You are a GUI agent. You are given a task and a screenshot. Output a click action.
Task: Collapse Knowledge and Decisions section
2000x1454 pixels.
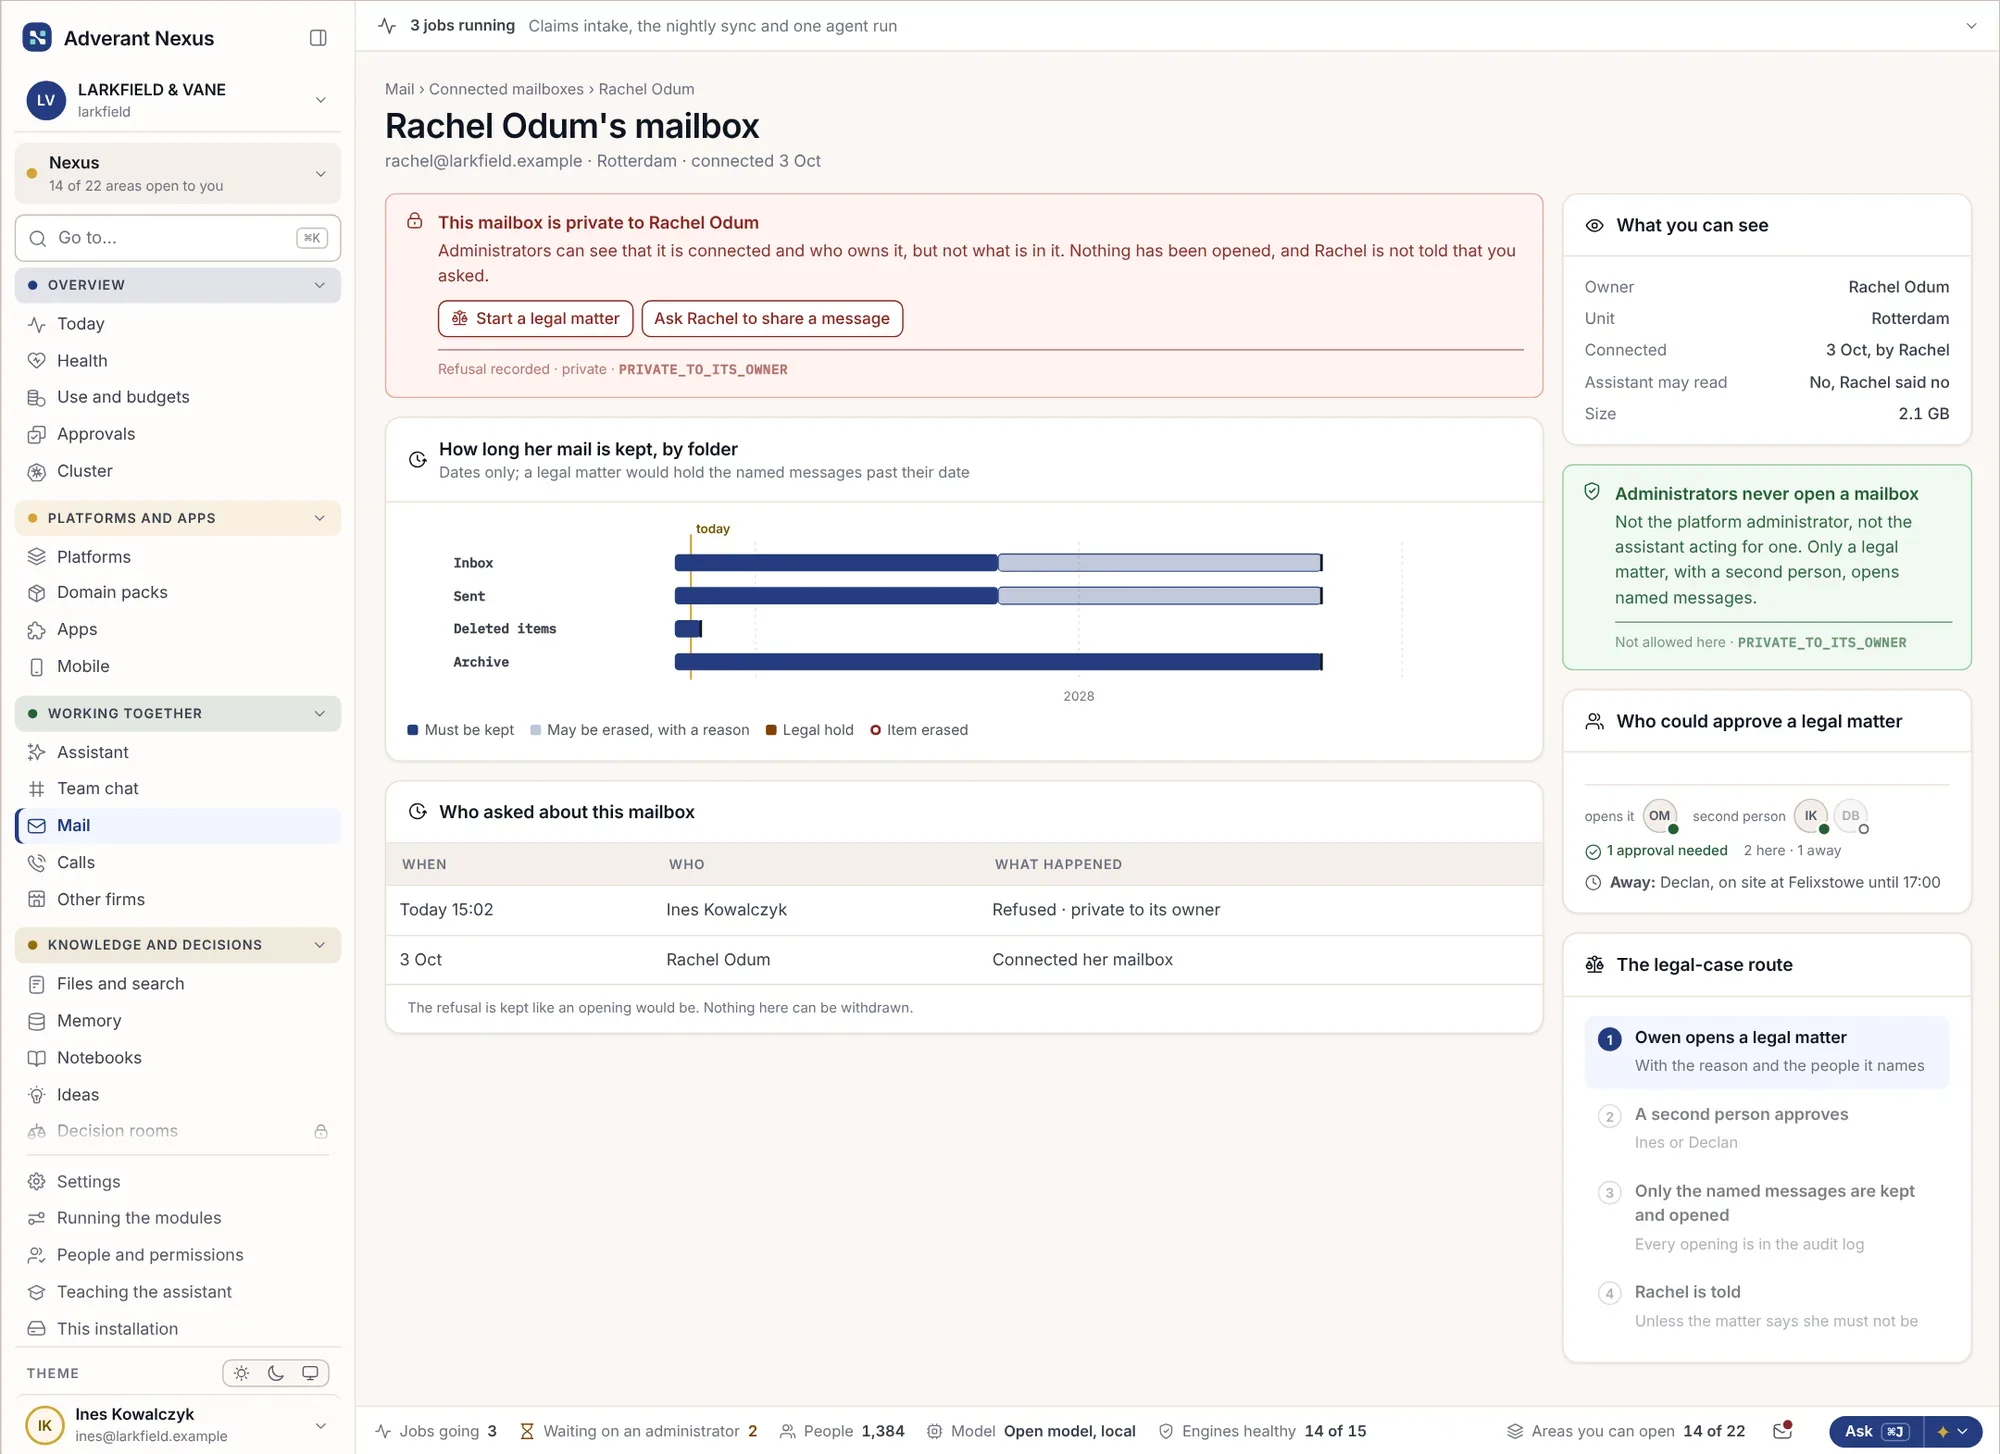coord(178,945)
